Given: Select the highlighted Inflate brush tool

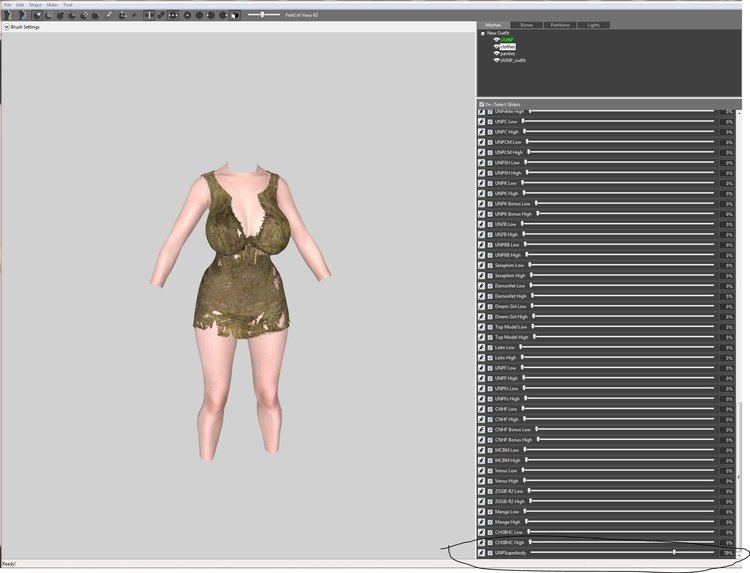Looking at the screenshot, I should [37, 15].
